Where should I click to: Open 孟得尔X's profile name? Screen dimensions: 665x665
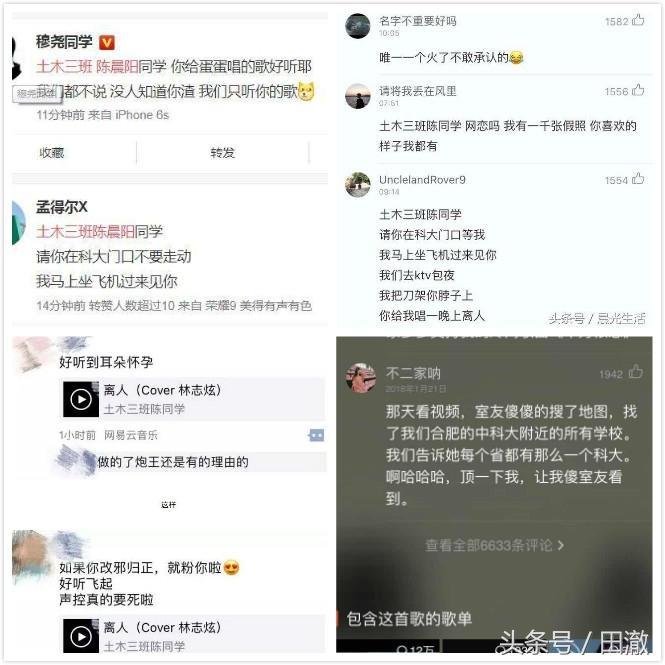coord(62,207)
